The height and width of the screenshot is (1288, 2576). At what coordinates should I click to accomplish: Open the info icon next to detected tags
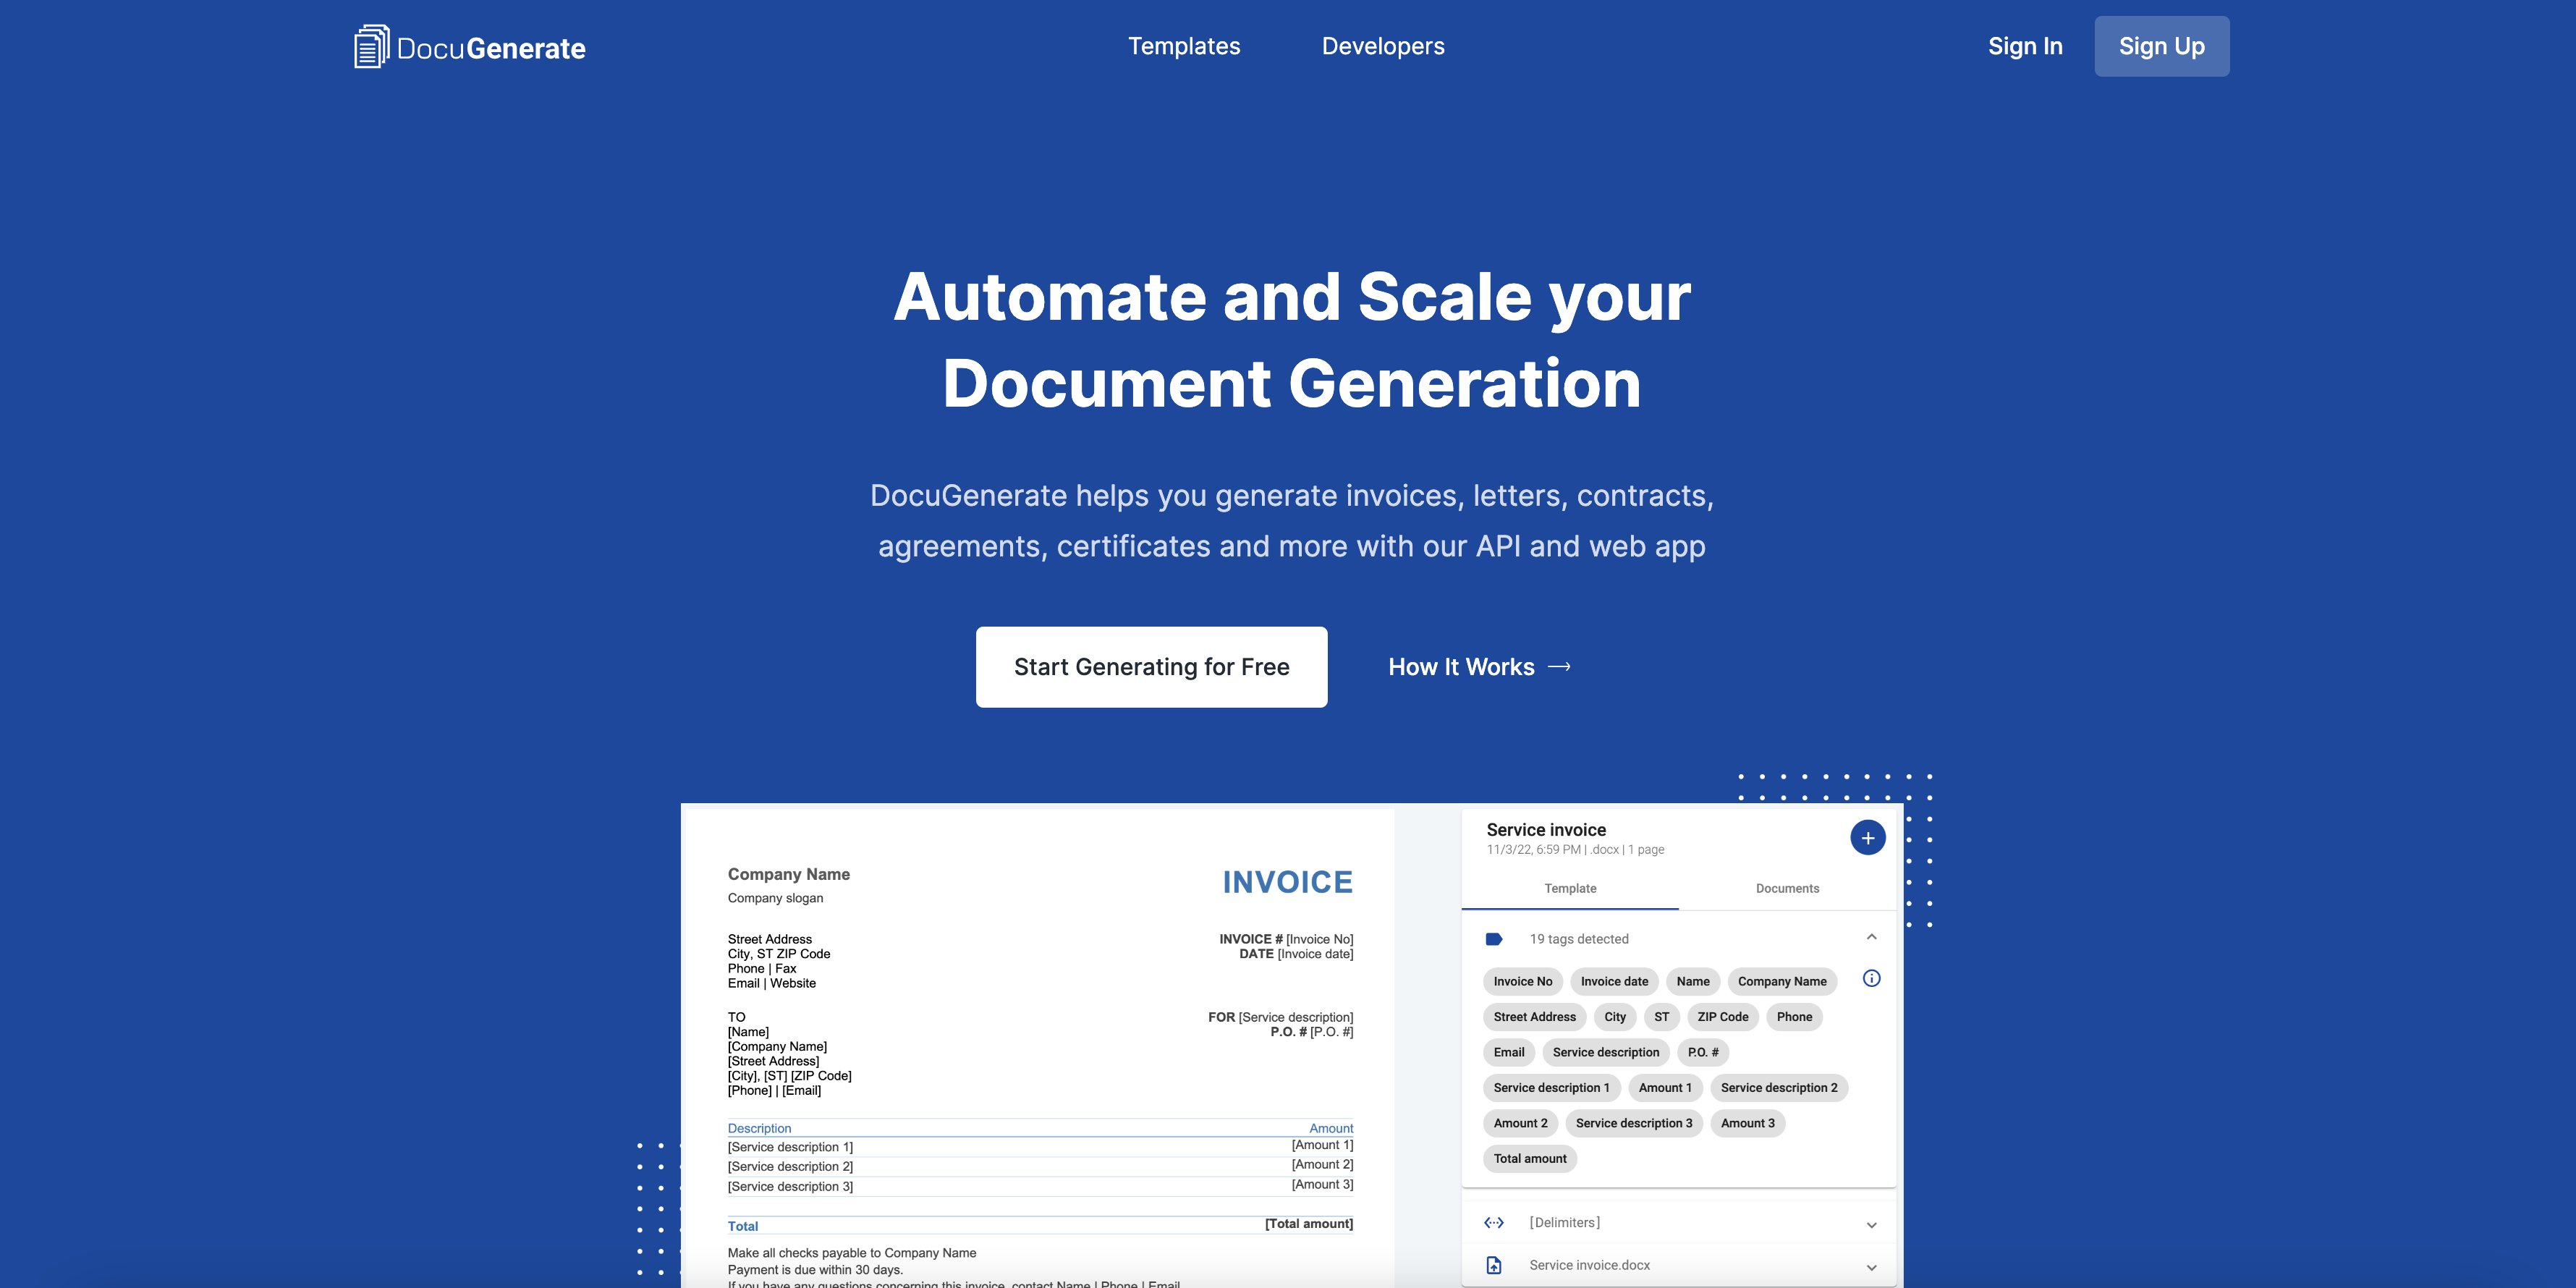pyautogui.click(x=1872, y=979)
